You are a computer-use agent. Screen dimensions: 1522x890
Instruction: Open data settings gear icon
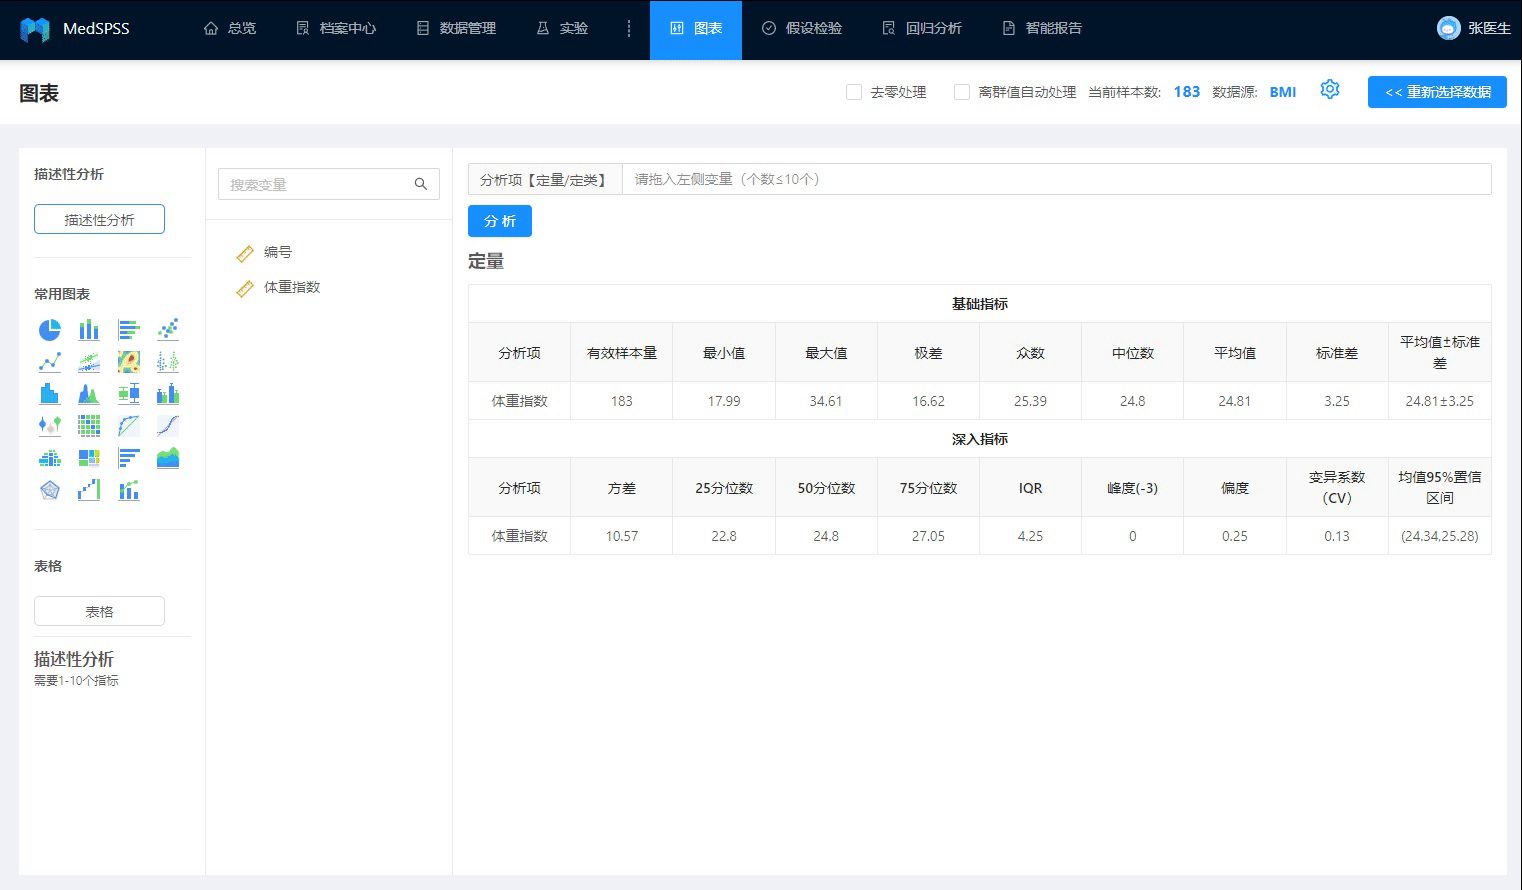coord(1329,90)
